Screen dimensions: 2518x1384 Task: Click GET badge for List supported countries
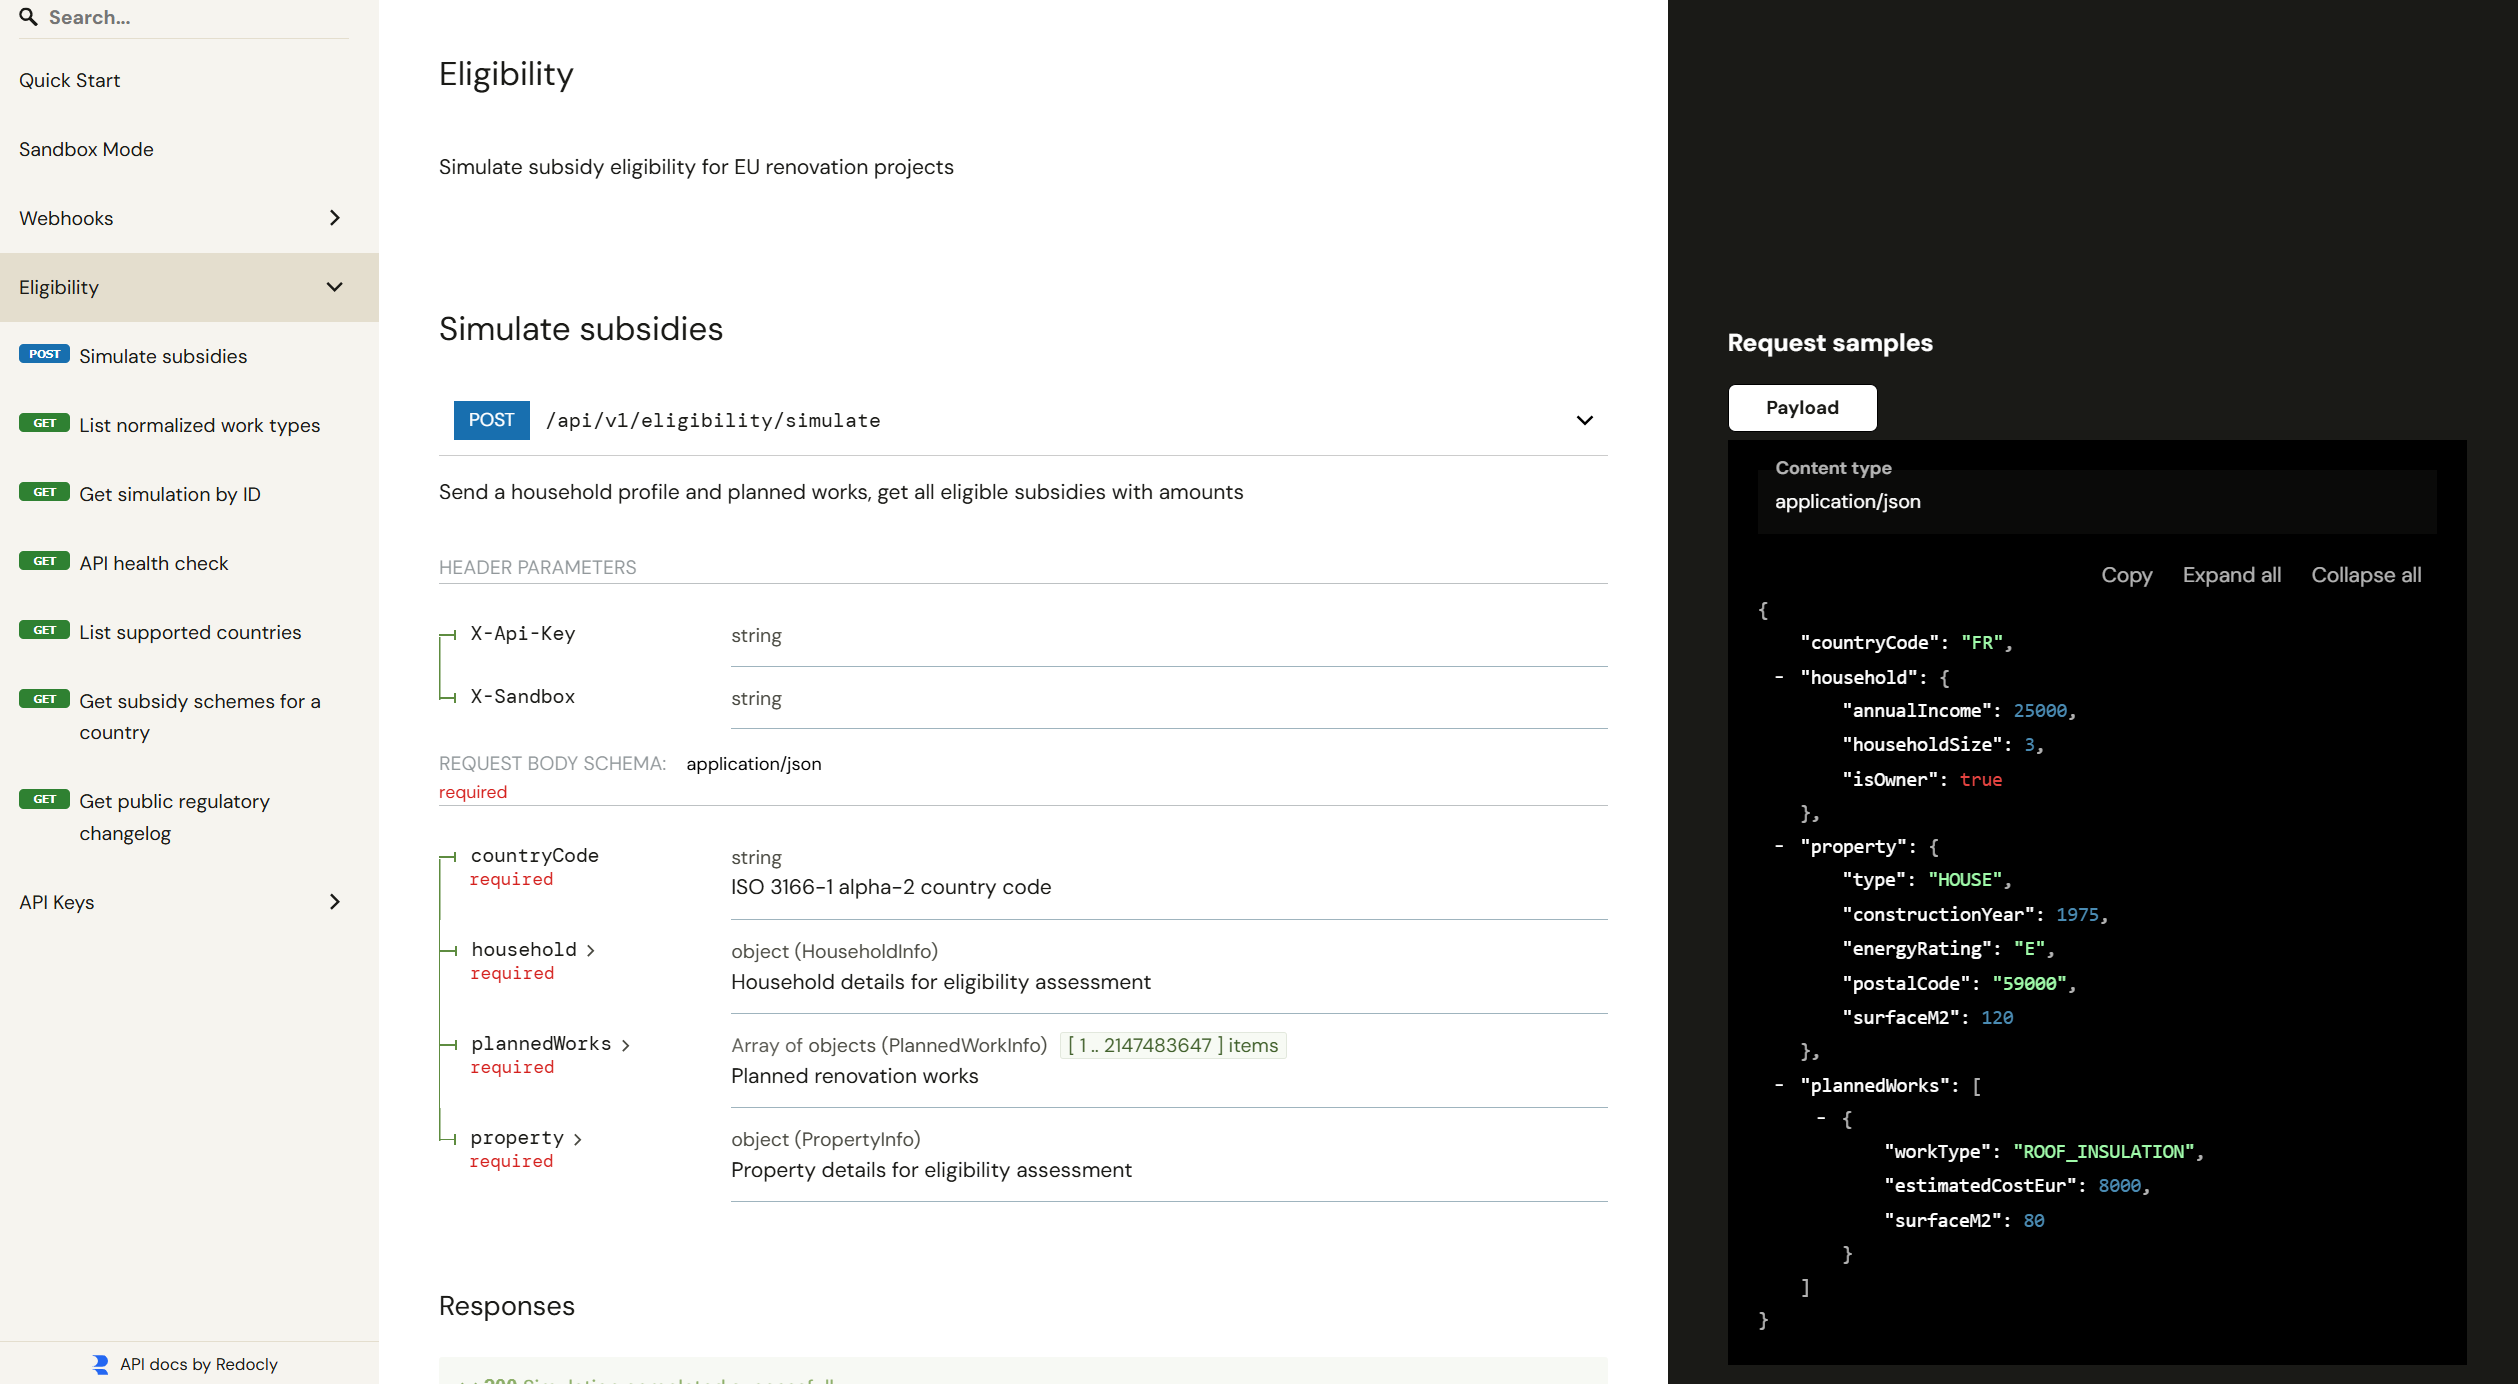(44, 630)
